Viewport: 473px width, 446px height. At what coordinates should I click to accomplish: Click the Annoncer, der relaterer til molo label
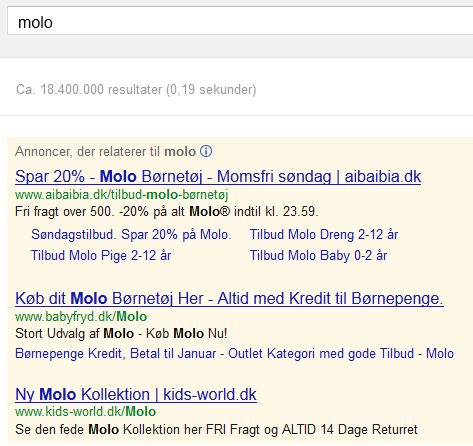pyautogui.click(x=105, y=152)
